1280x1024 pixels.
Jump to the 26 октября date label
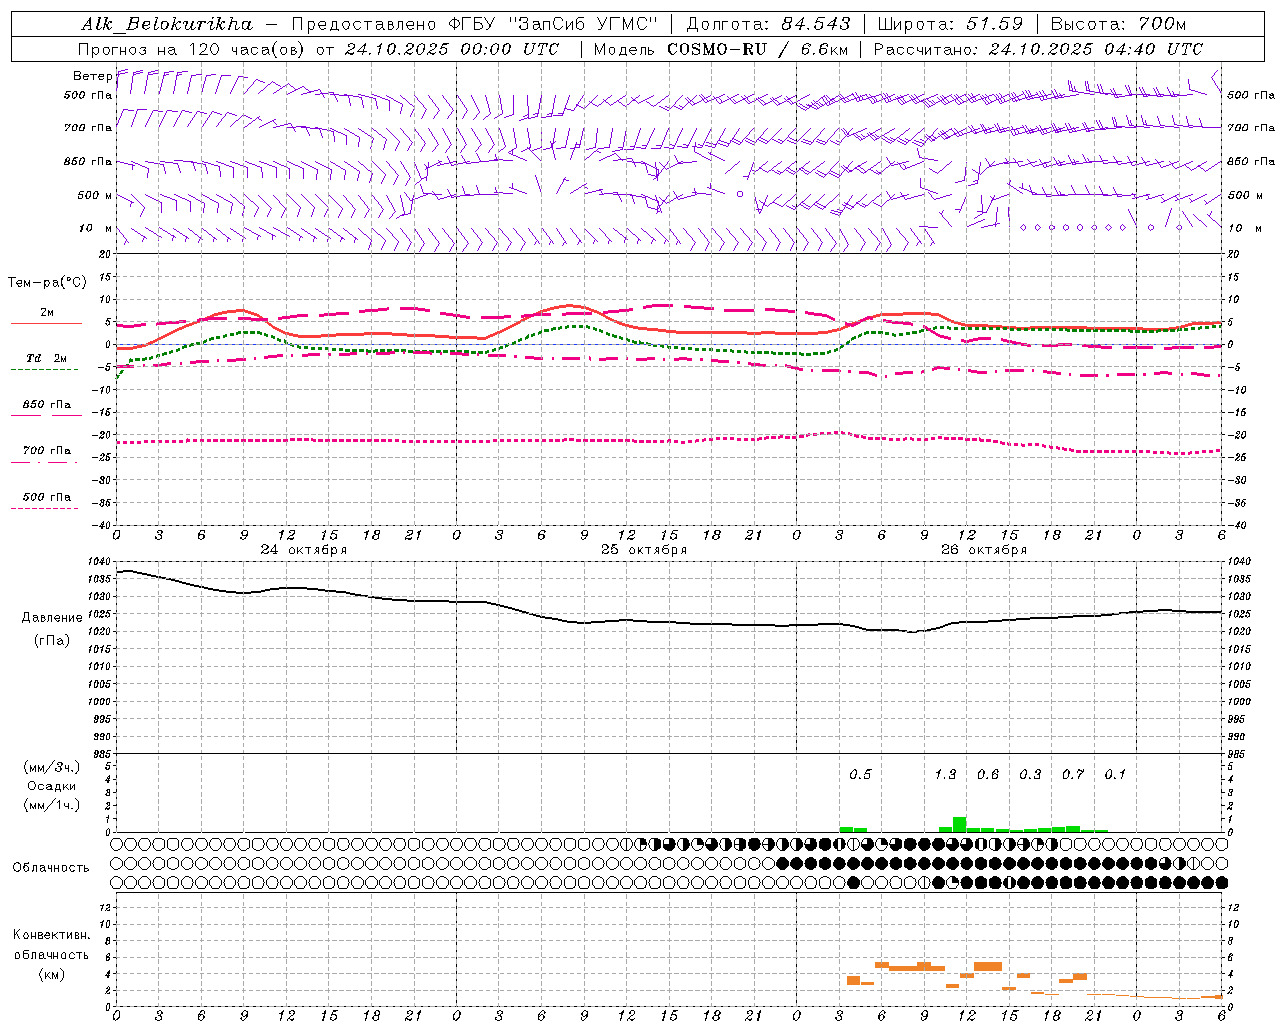pyautogui.click(x=983, y=550)
